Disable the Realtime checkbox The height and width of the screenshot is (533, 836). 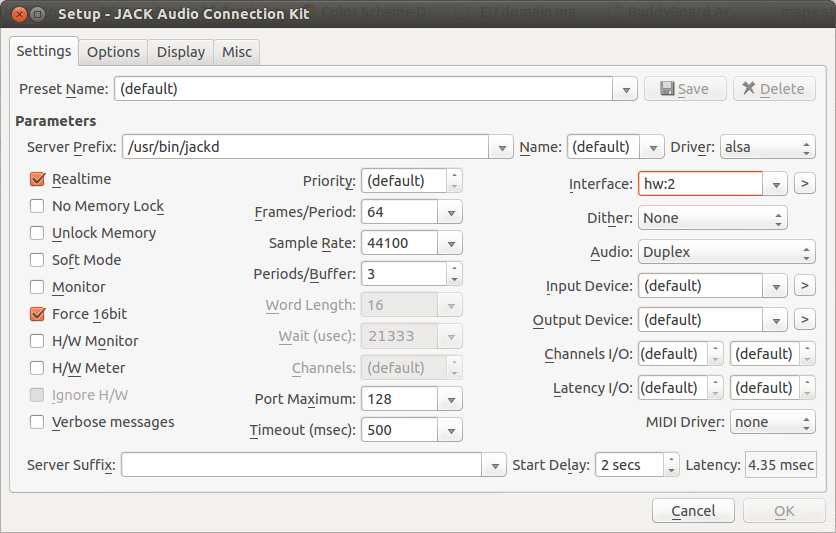[x=37, y=179]
